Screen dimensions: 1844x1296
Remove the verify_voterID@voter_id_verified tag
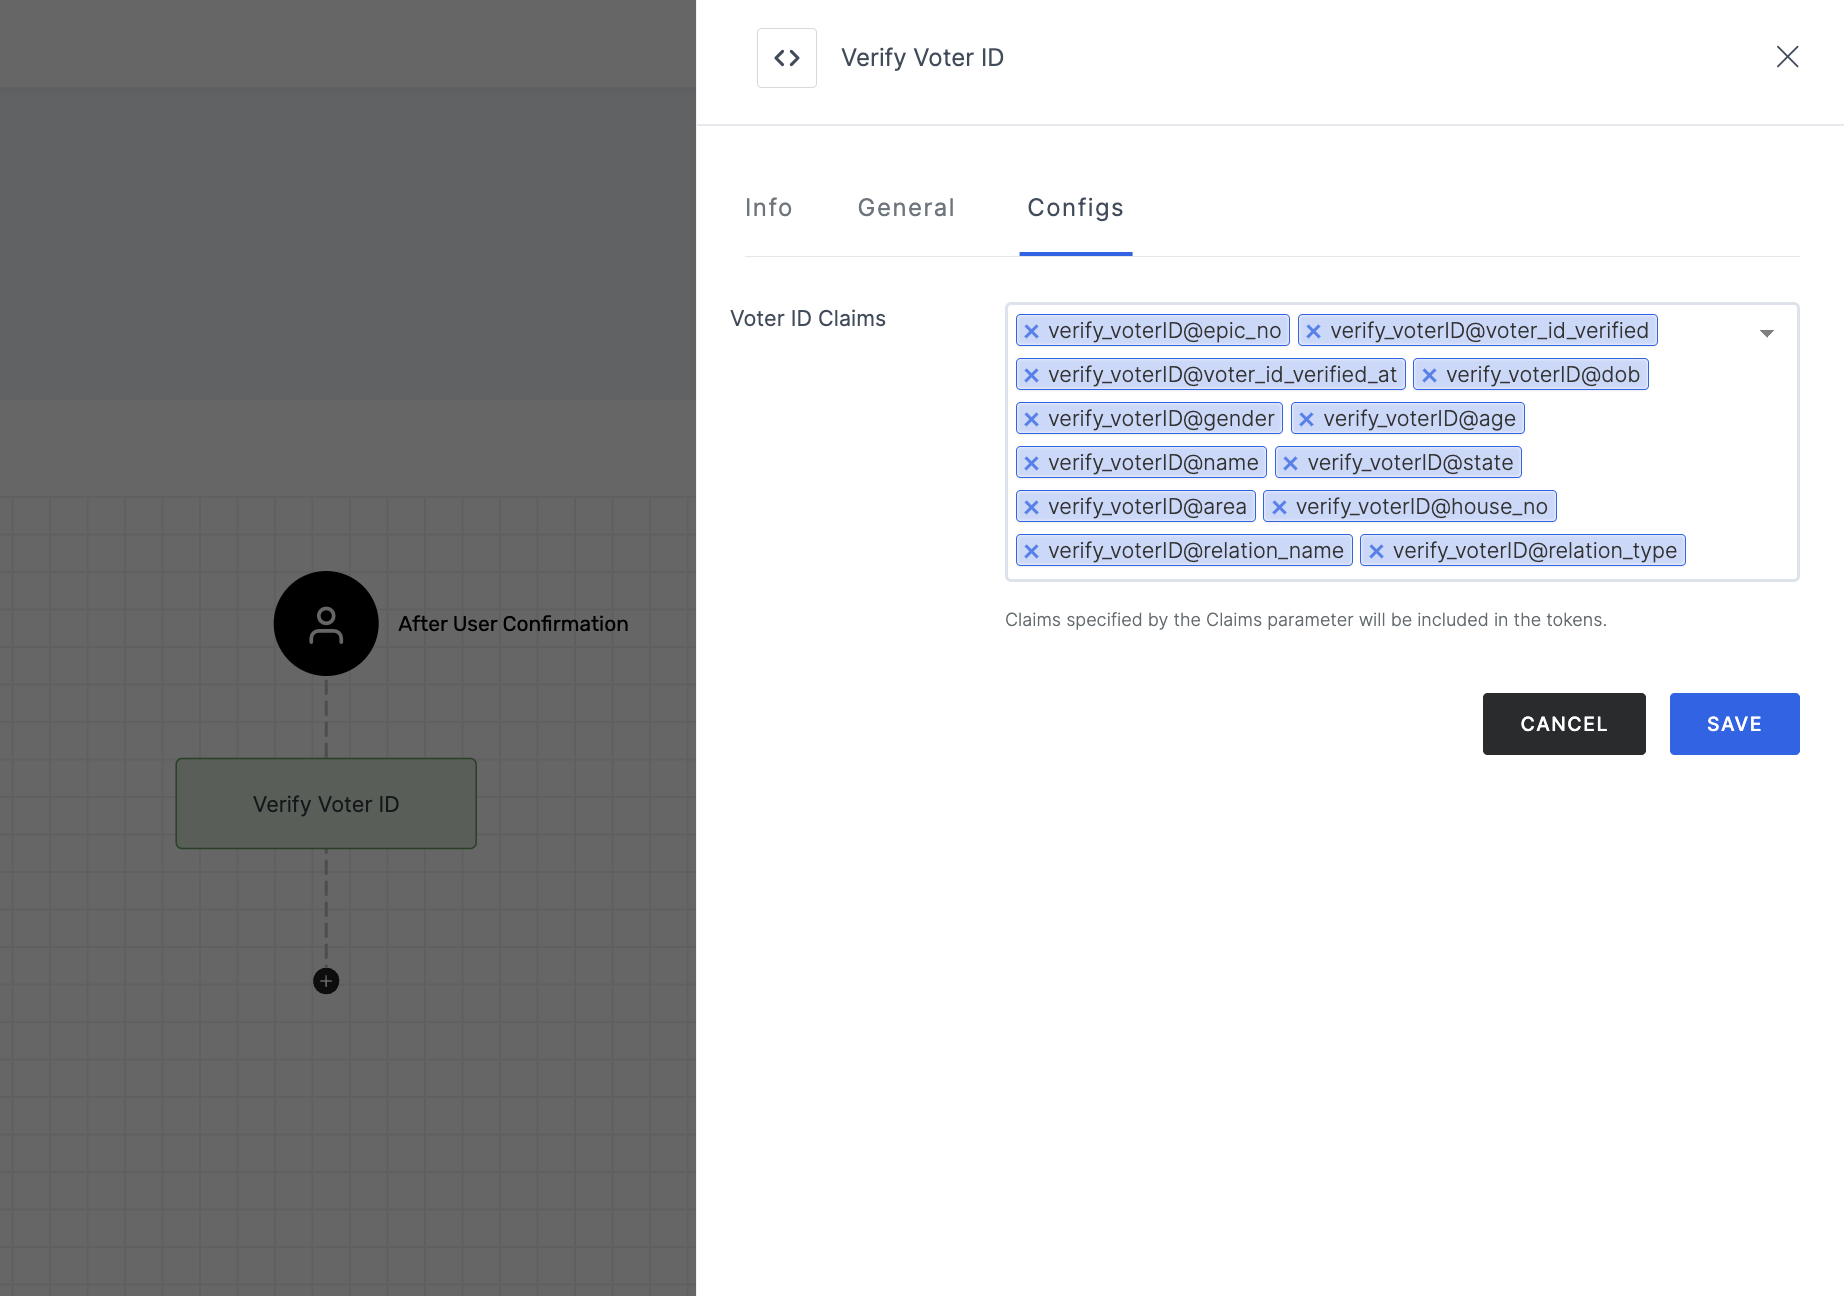pyautogui.click(x=1313, y=331)
